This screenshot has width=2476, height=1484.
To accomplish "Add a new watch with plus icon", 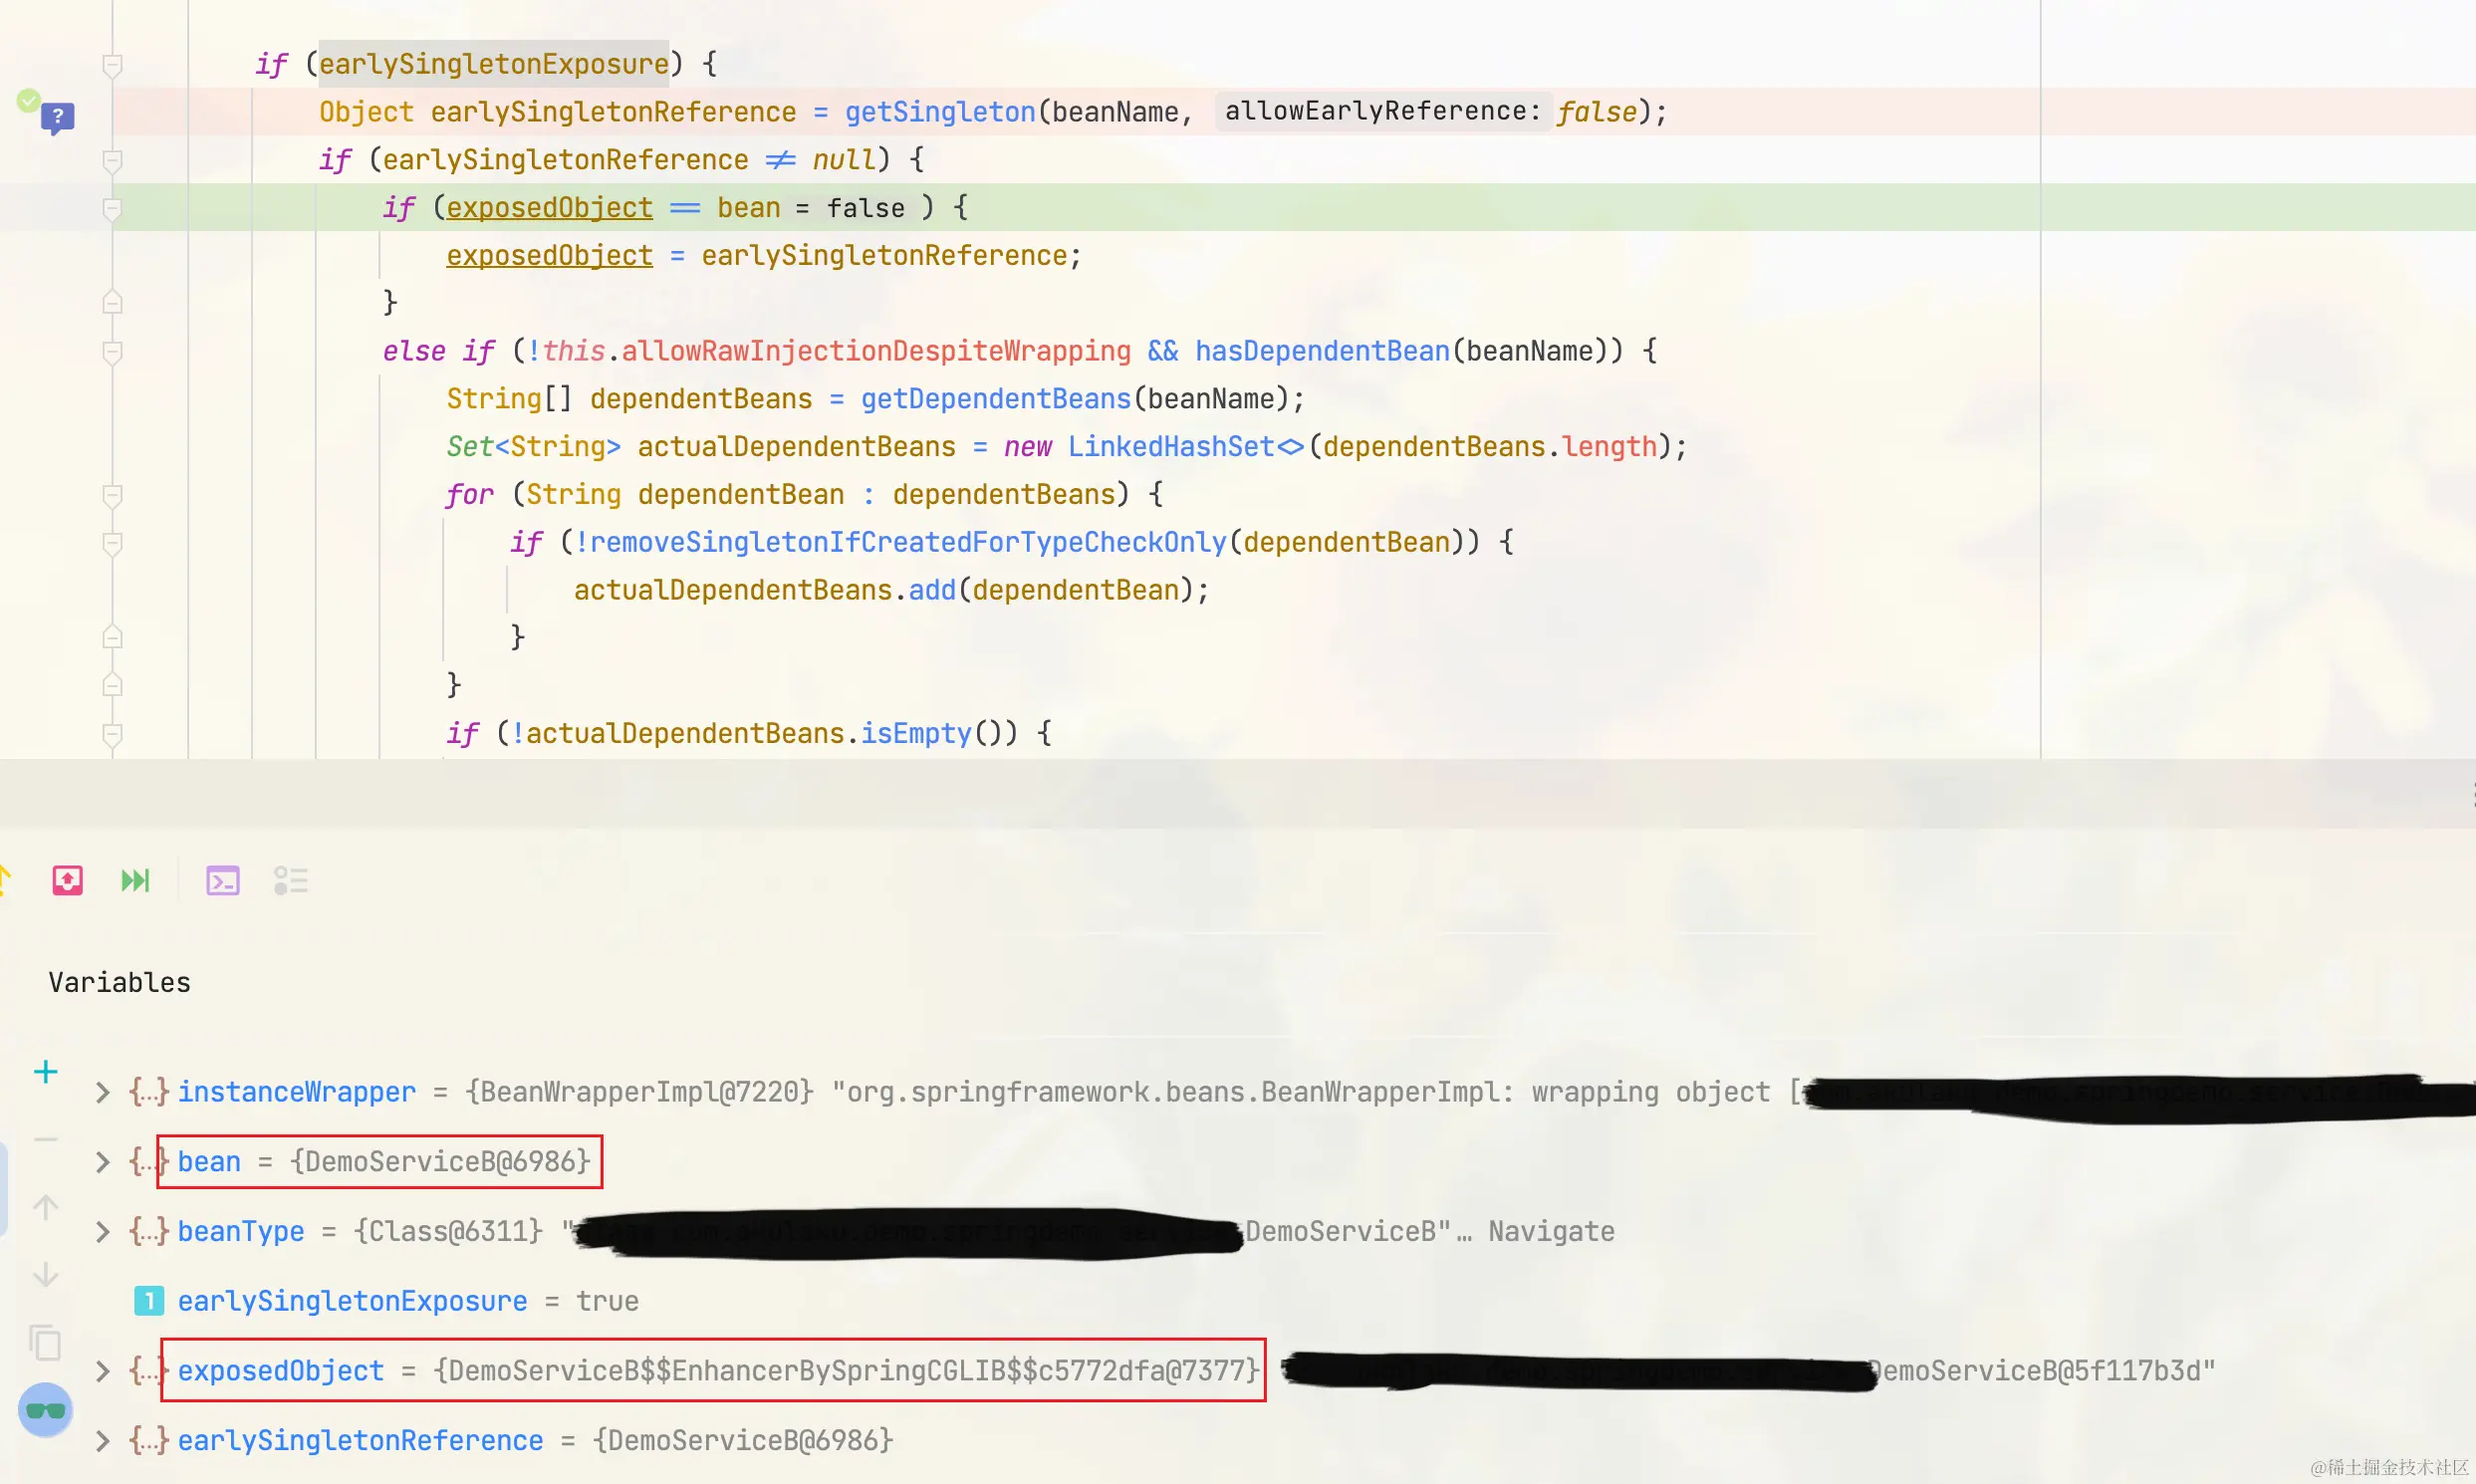I will tap(45, 1072).
